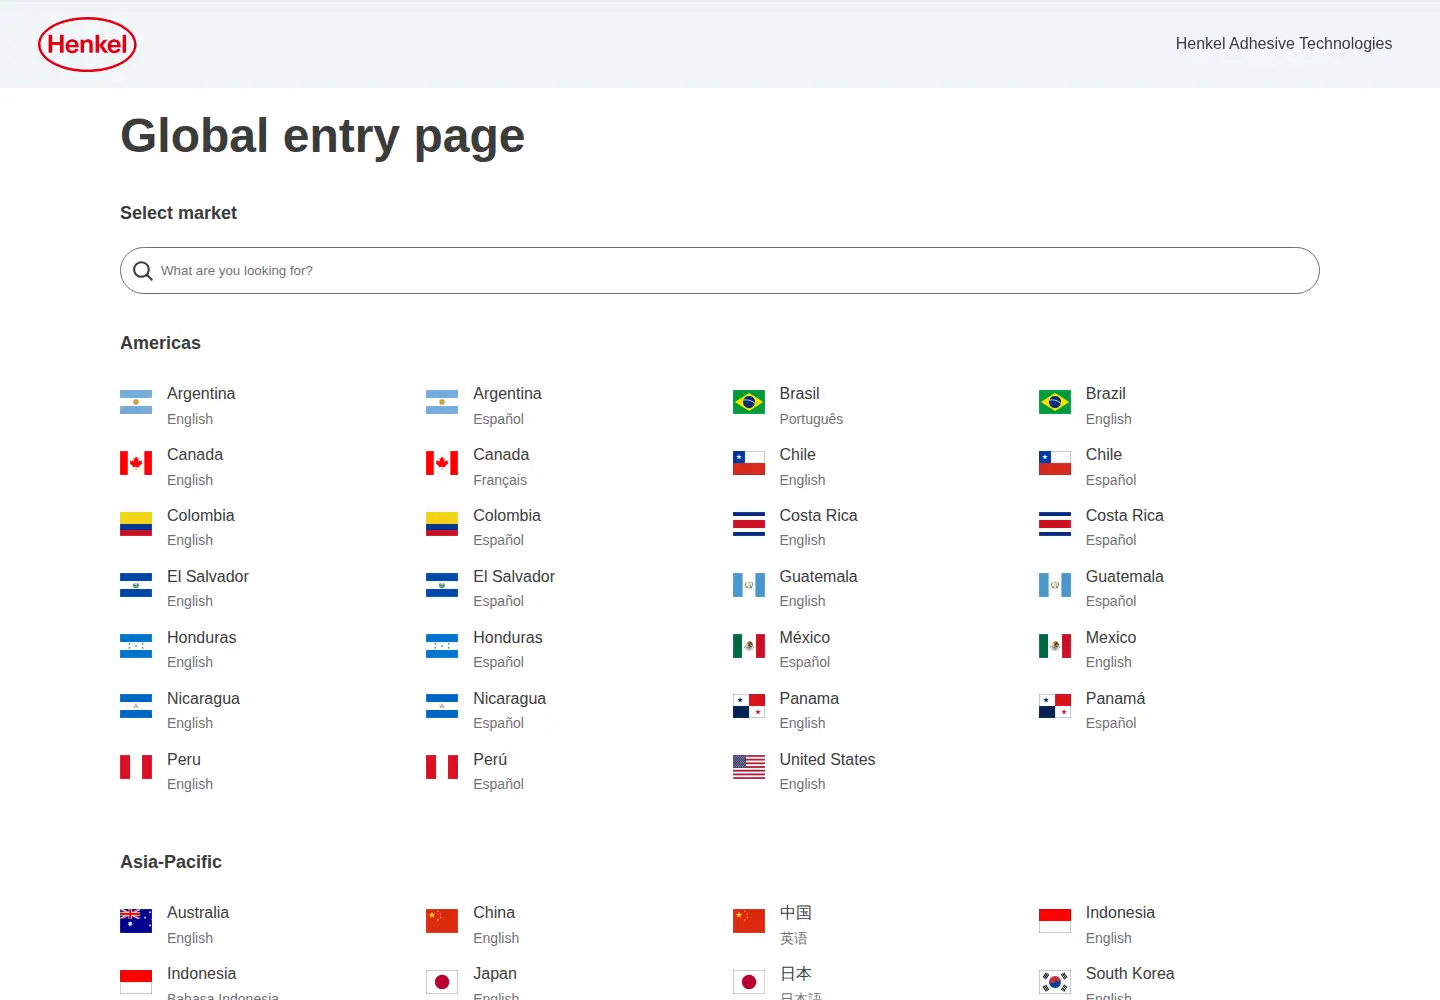Viewport: 1440px width, 1000px height.
Task: Click the United States flag icon
Action: [749, 767]
